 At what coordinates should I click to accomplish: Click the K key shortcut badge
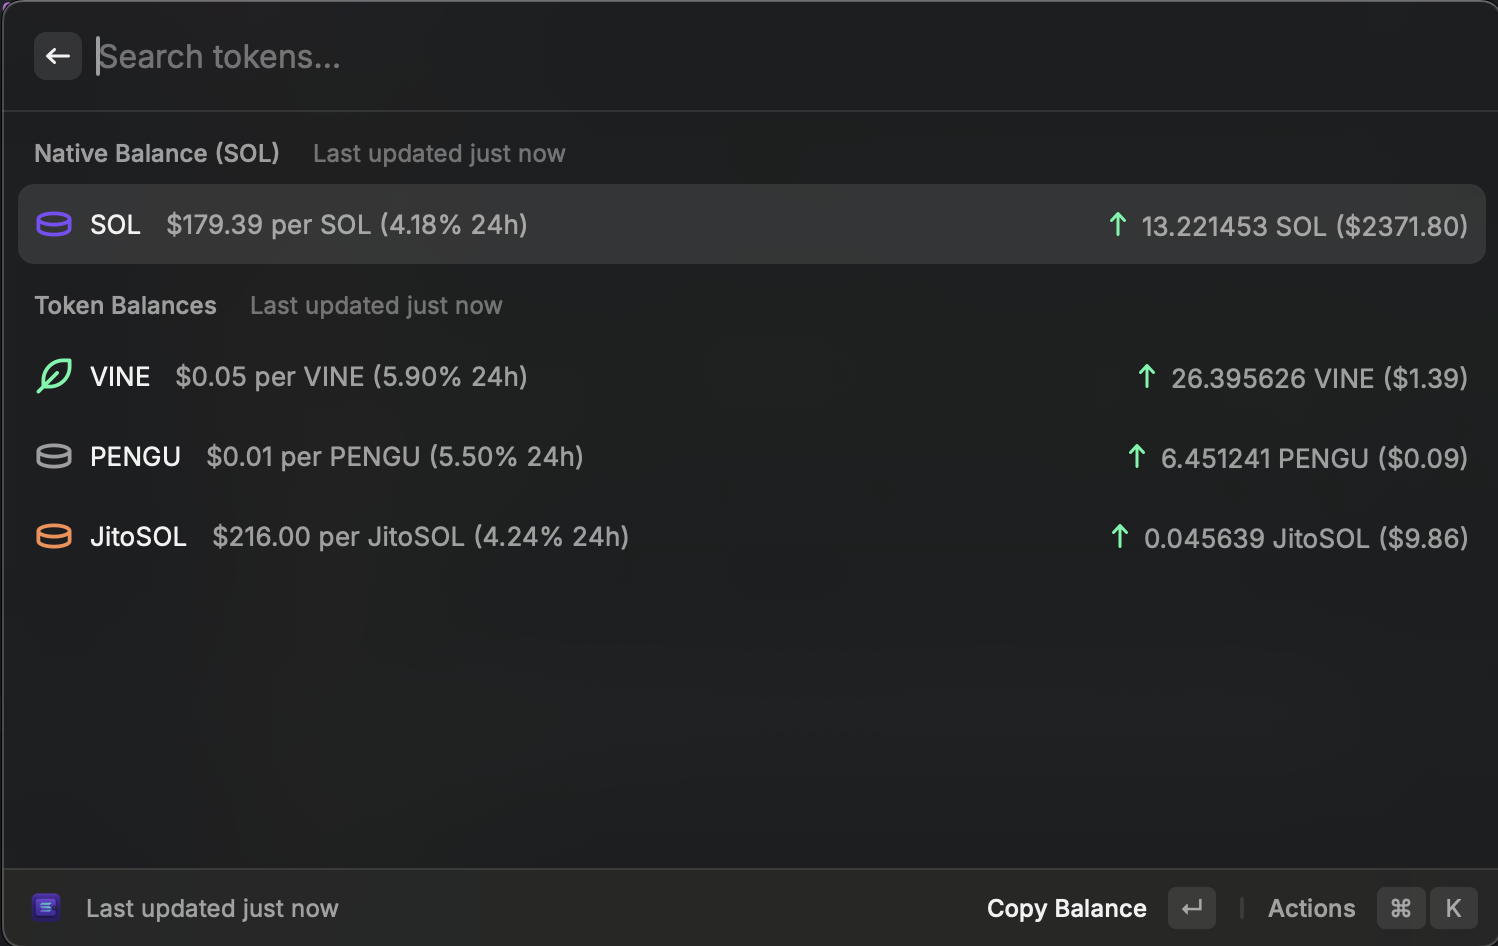click(1453, 908)
